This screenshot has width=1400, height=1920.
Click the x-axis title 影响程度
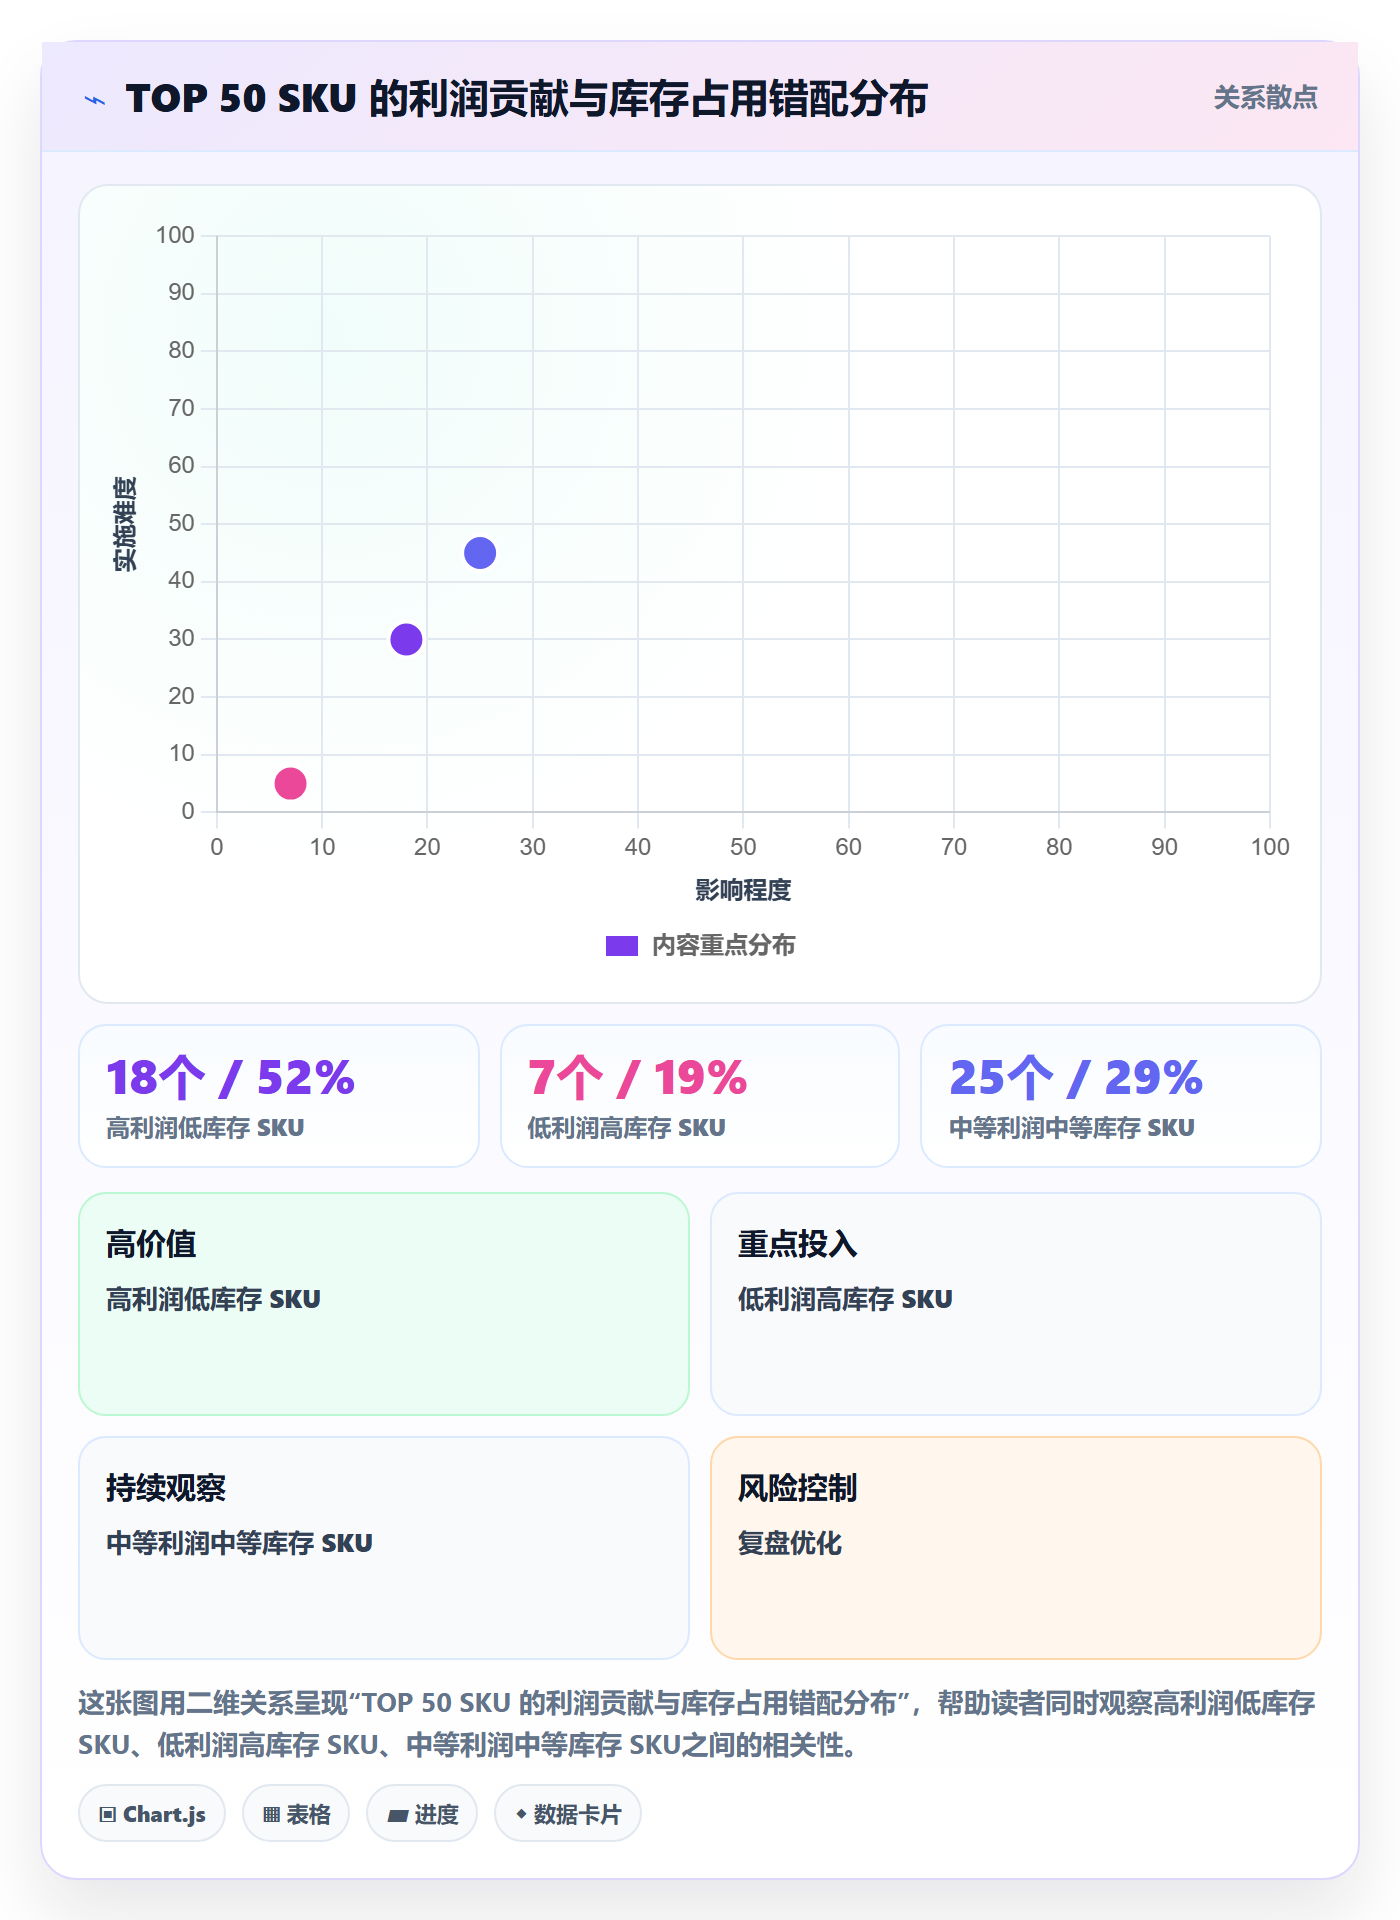743,890
